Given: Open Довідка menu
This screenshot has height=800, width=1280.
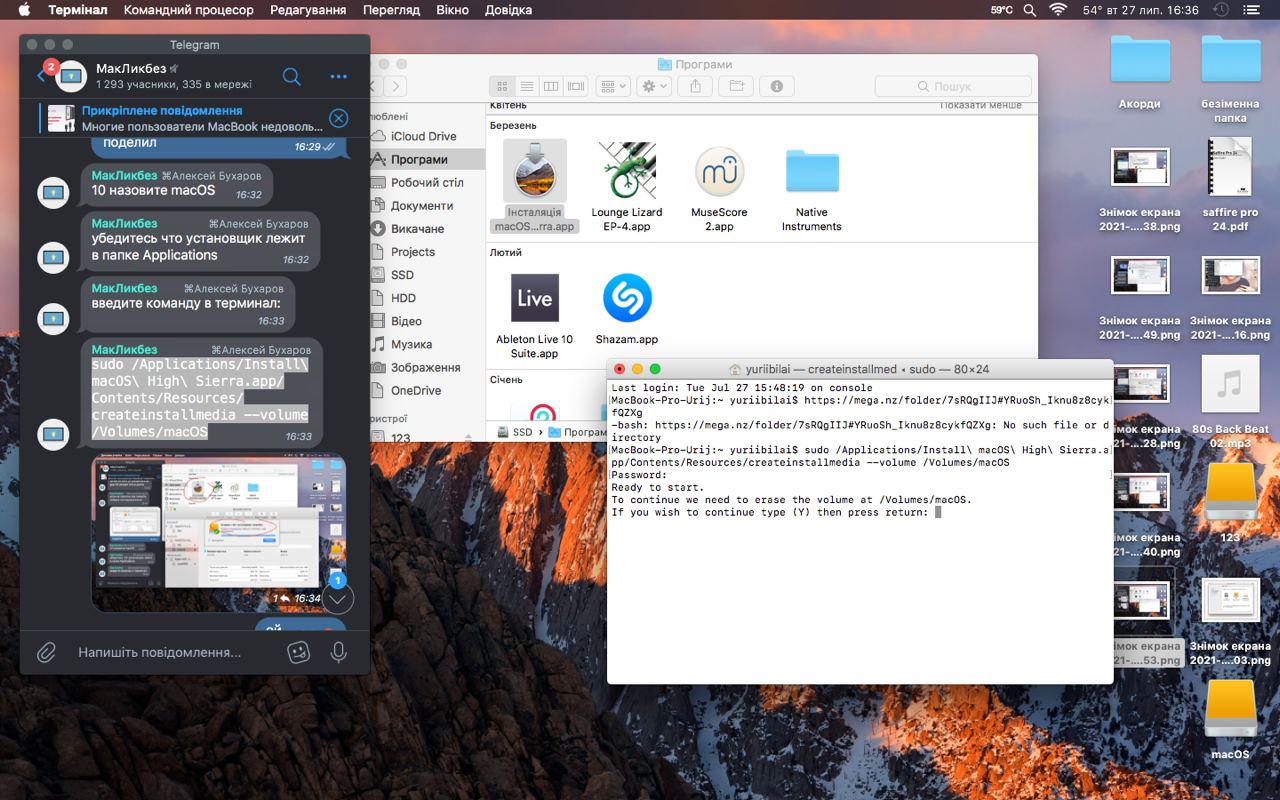Looking at the screenshot, I should point(508,10).
